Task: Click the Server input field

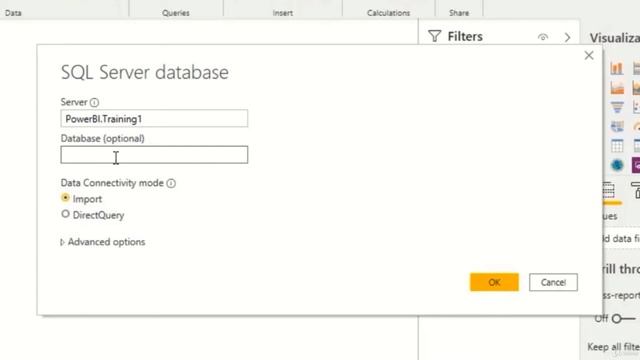Action: pyautogui.click(x=154, y=118)
